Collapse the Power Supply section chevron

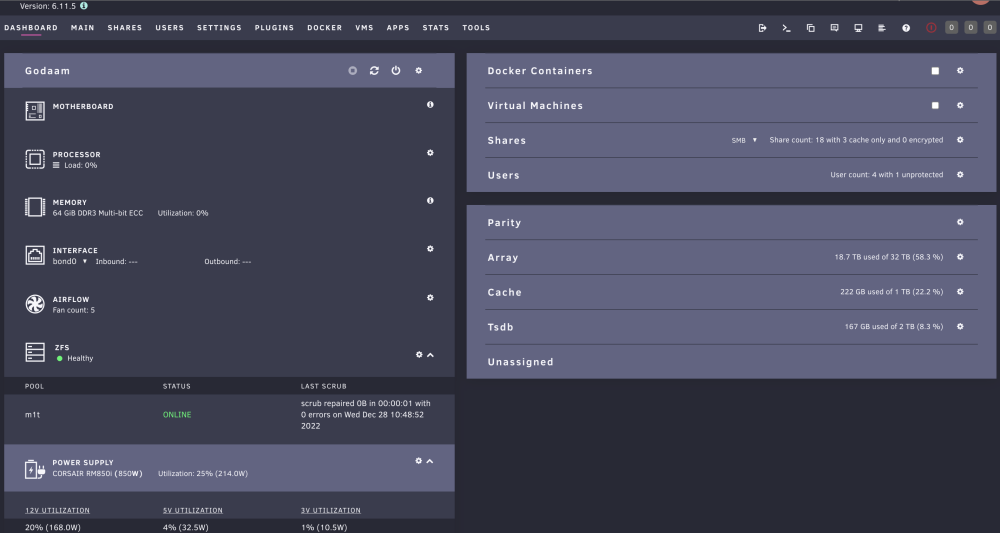(430, 461)
